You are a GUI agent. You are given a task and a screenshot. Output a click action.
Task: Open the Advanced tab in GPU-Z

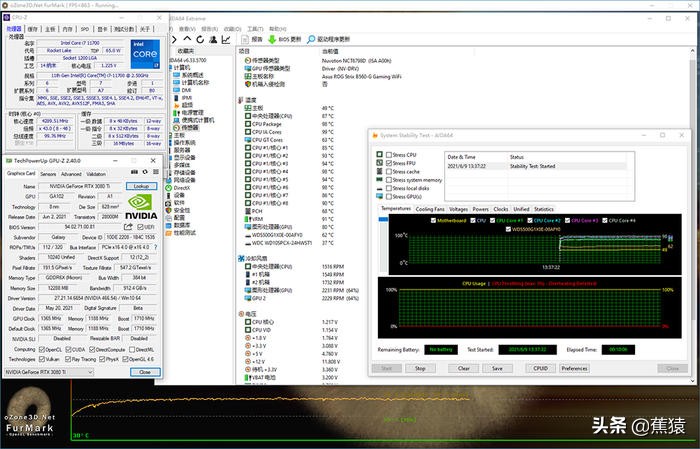tap(71, 174)
